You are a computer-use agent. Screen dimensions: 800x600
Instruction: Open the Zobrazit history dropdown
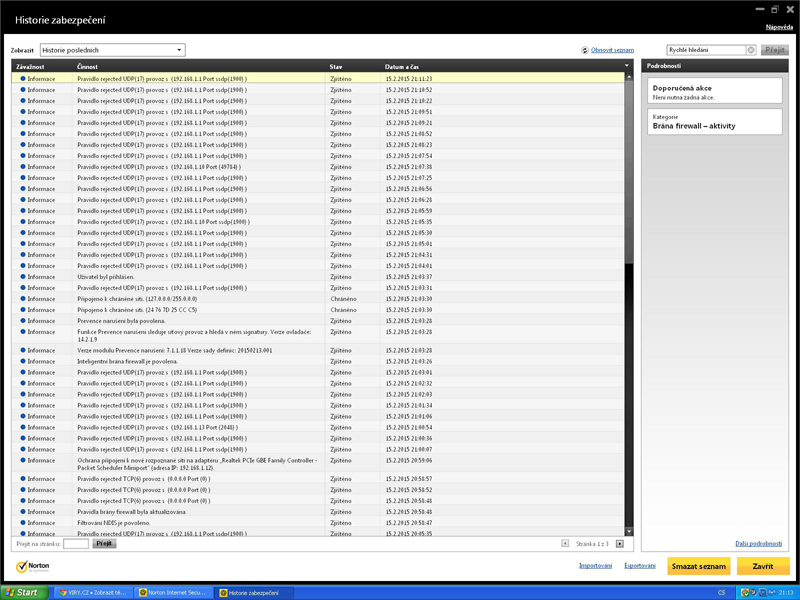(x=112, y=50)
